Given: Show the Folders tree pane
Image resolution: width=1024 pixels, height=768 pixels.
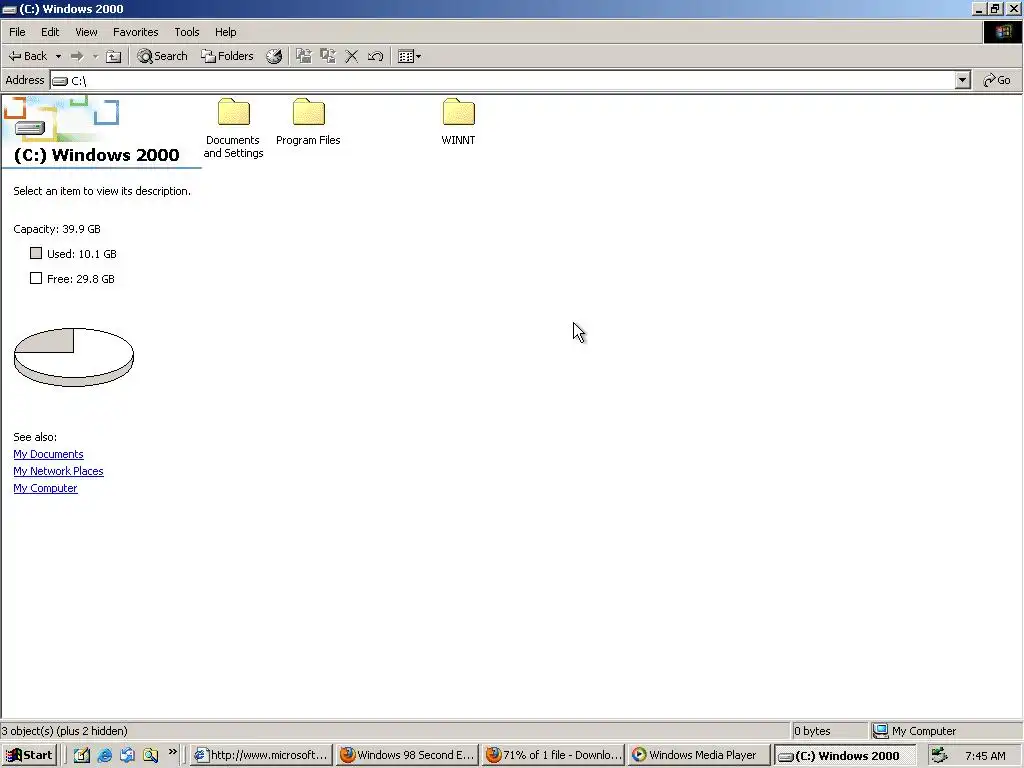Looking at the screenshot, I should (227, 56).
